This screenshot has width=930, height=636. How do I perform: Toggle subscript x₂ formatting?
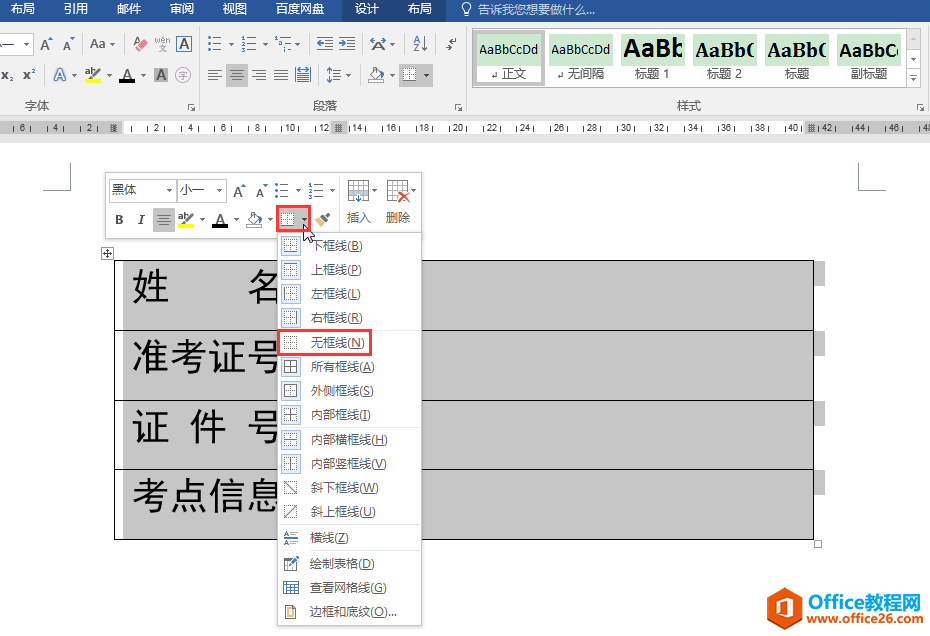[x=7, y=75]
